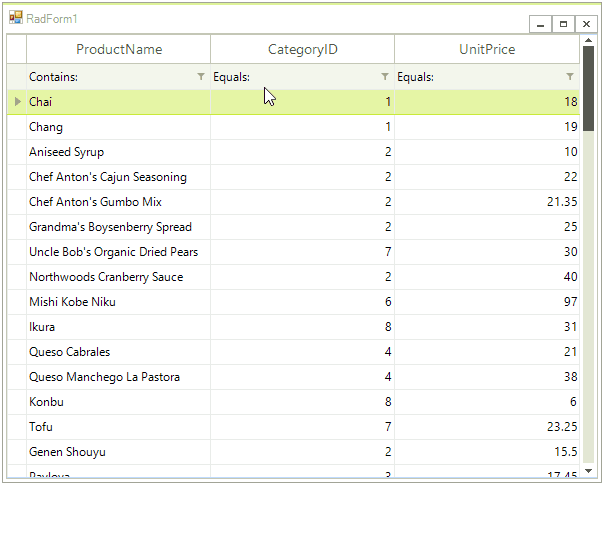This screenshot has height=548, width=603.
Task: Click UnitPrice 15.5 for Genen Shouyu
Action: [487, 452]
